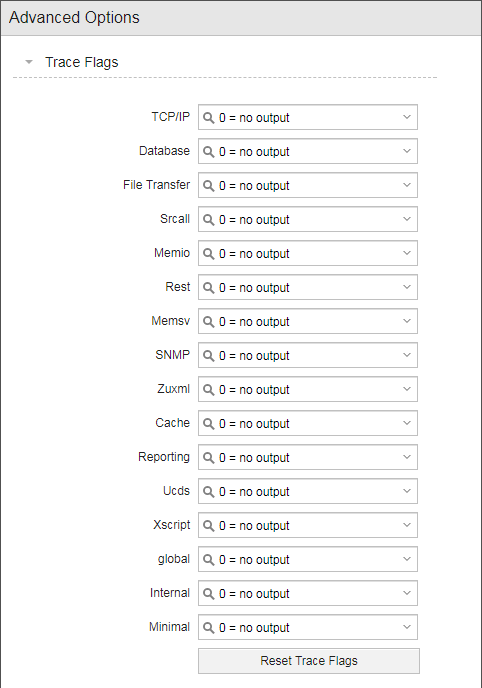Open the File Transfer dropdown arrow

point(407,185)
